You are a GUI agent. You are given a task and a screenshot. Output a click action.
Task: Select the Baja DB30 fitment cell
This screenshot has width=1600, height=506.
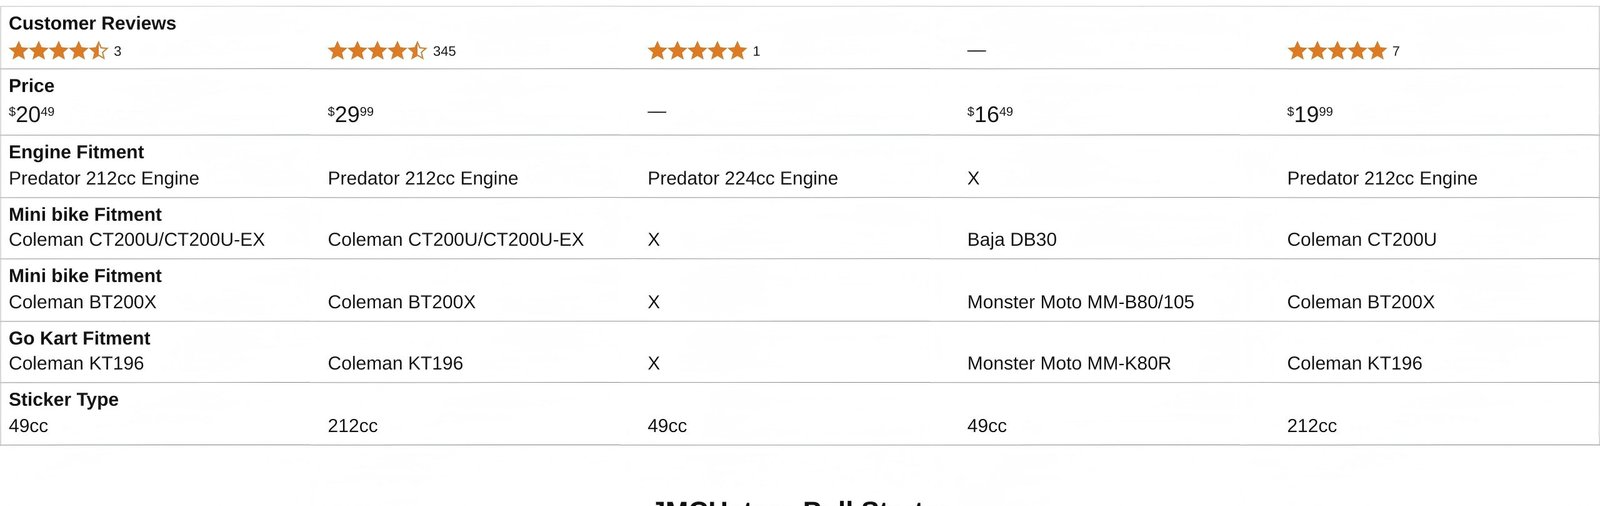pos(1011,240)
